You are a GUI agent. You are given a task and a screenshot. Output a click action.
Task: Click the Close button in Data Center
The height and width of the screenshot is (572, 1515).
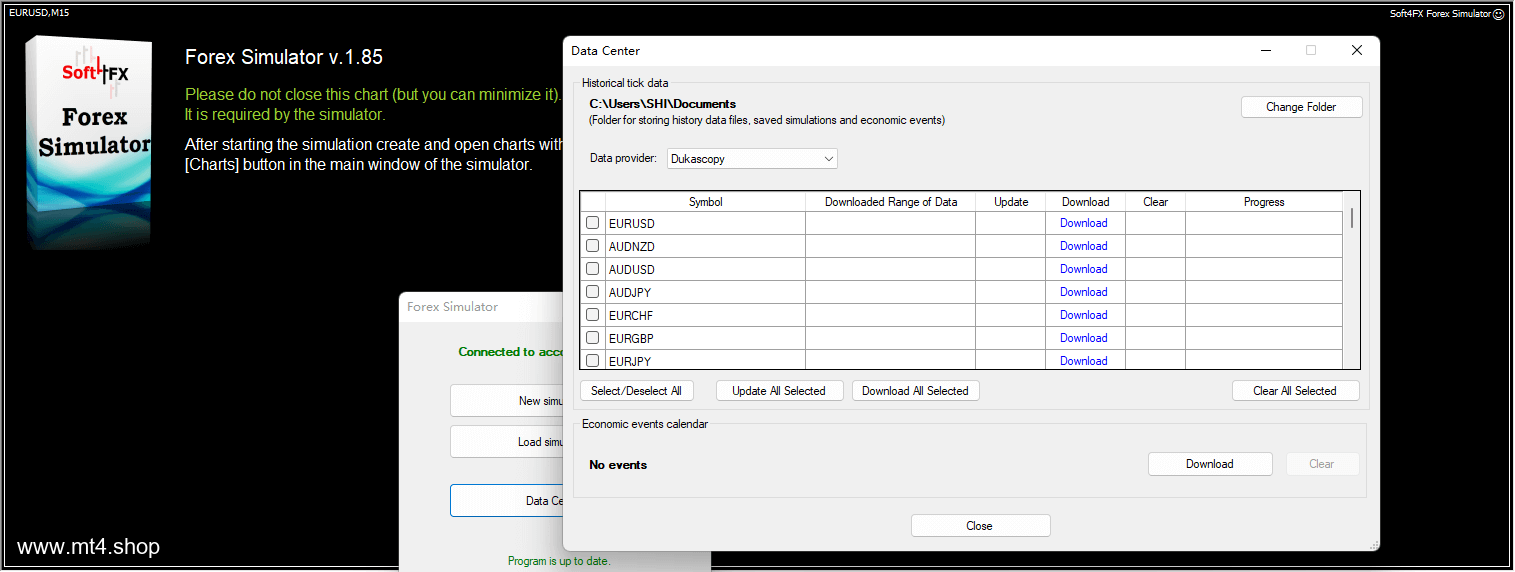coord(980,526)
